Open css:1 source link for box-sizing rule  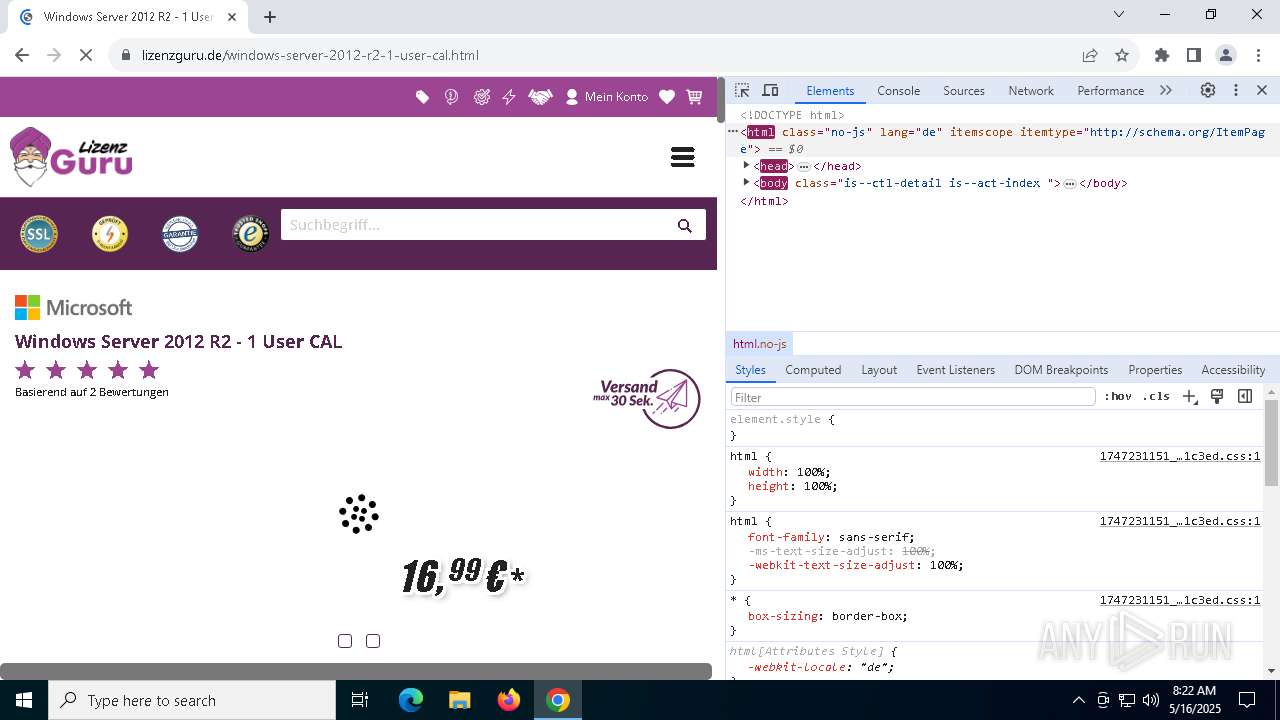[1180, 600]
